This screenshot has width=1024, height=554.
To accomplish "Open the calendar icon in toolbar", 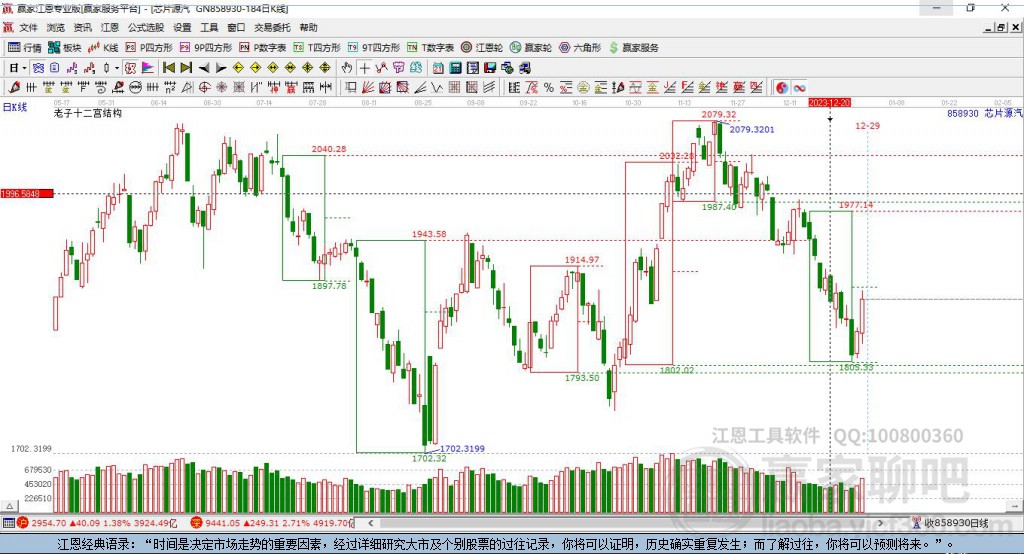I will click(438, 67).
